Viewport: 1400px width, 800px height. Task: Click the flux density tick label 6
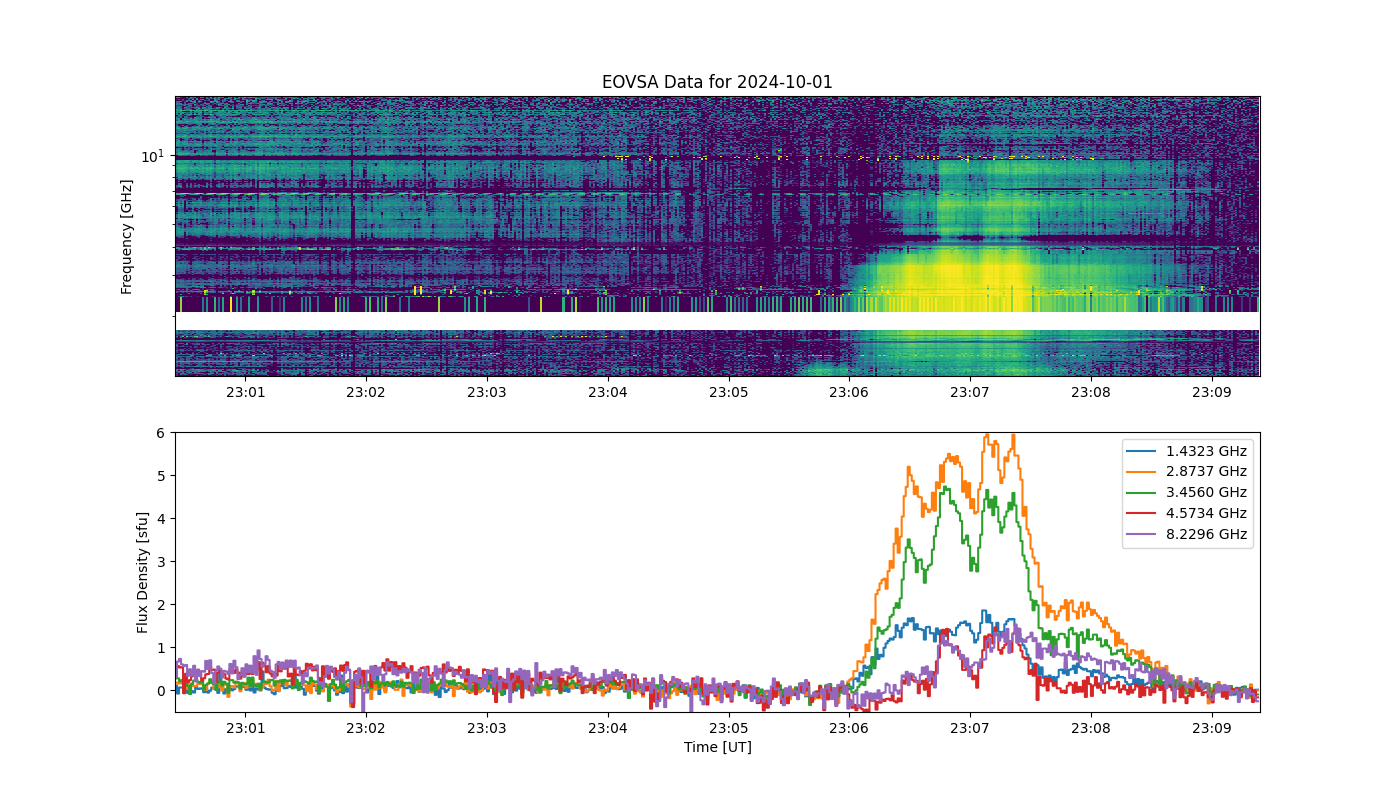(160, 433)
